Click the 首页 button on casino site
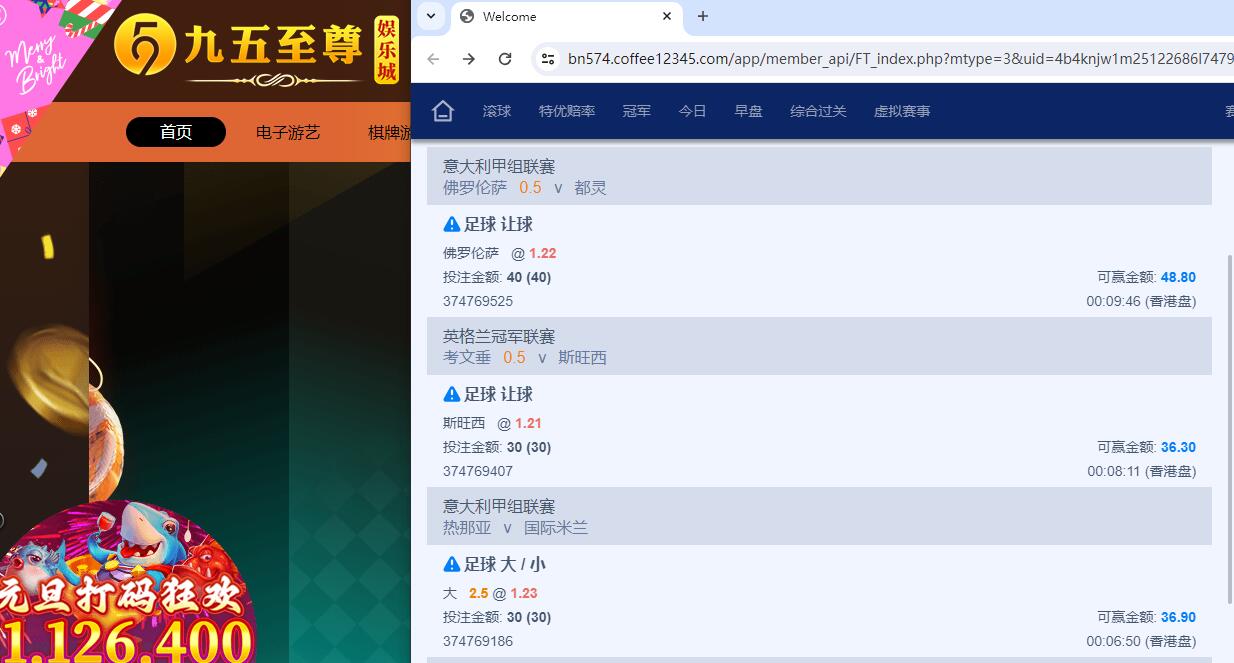This screenshot has width=1234, height=663. coord(176,132)
